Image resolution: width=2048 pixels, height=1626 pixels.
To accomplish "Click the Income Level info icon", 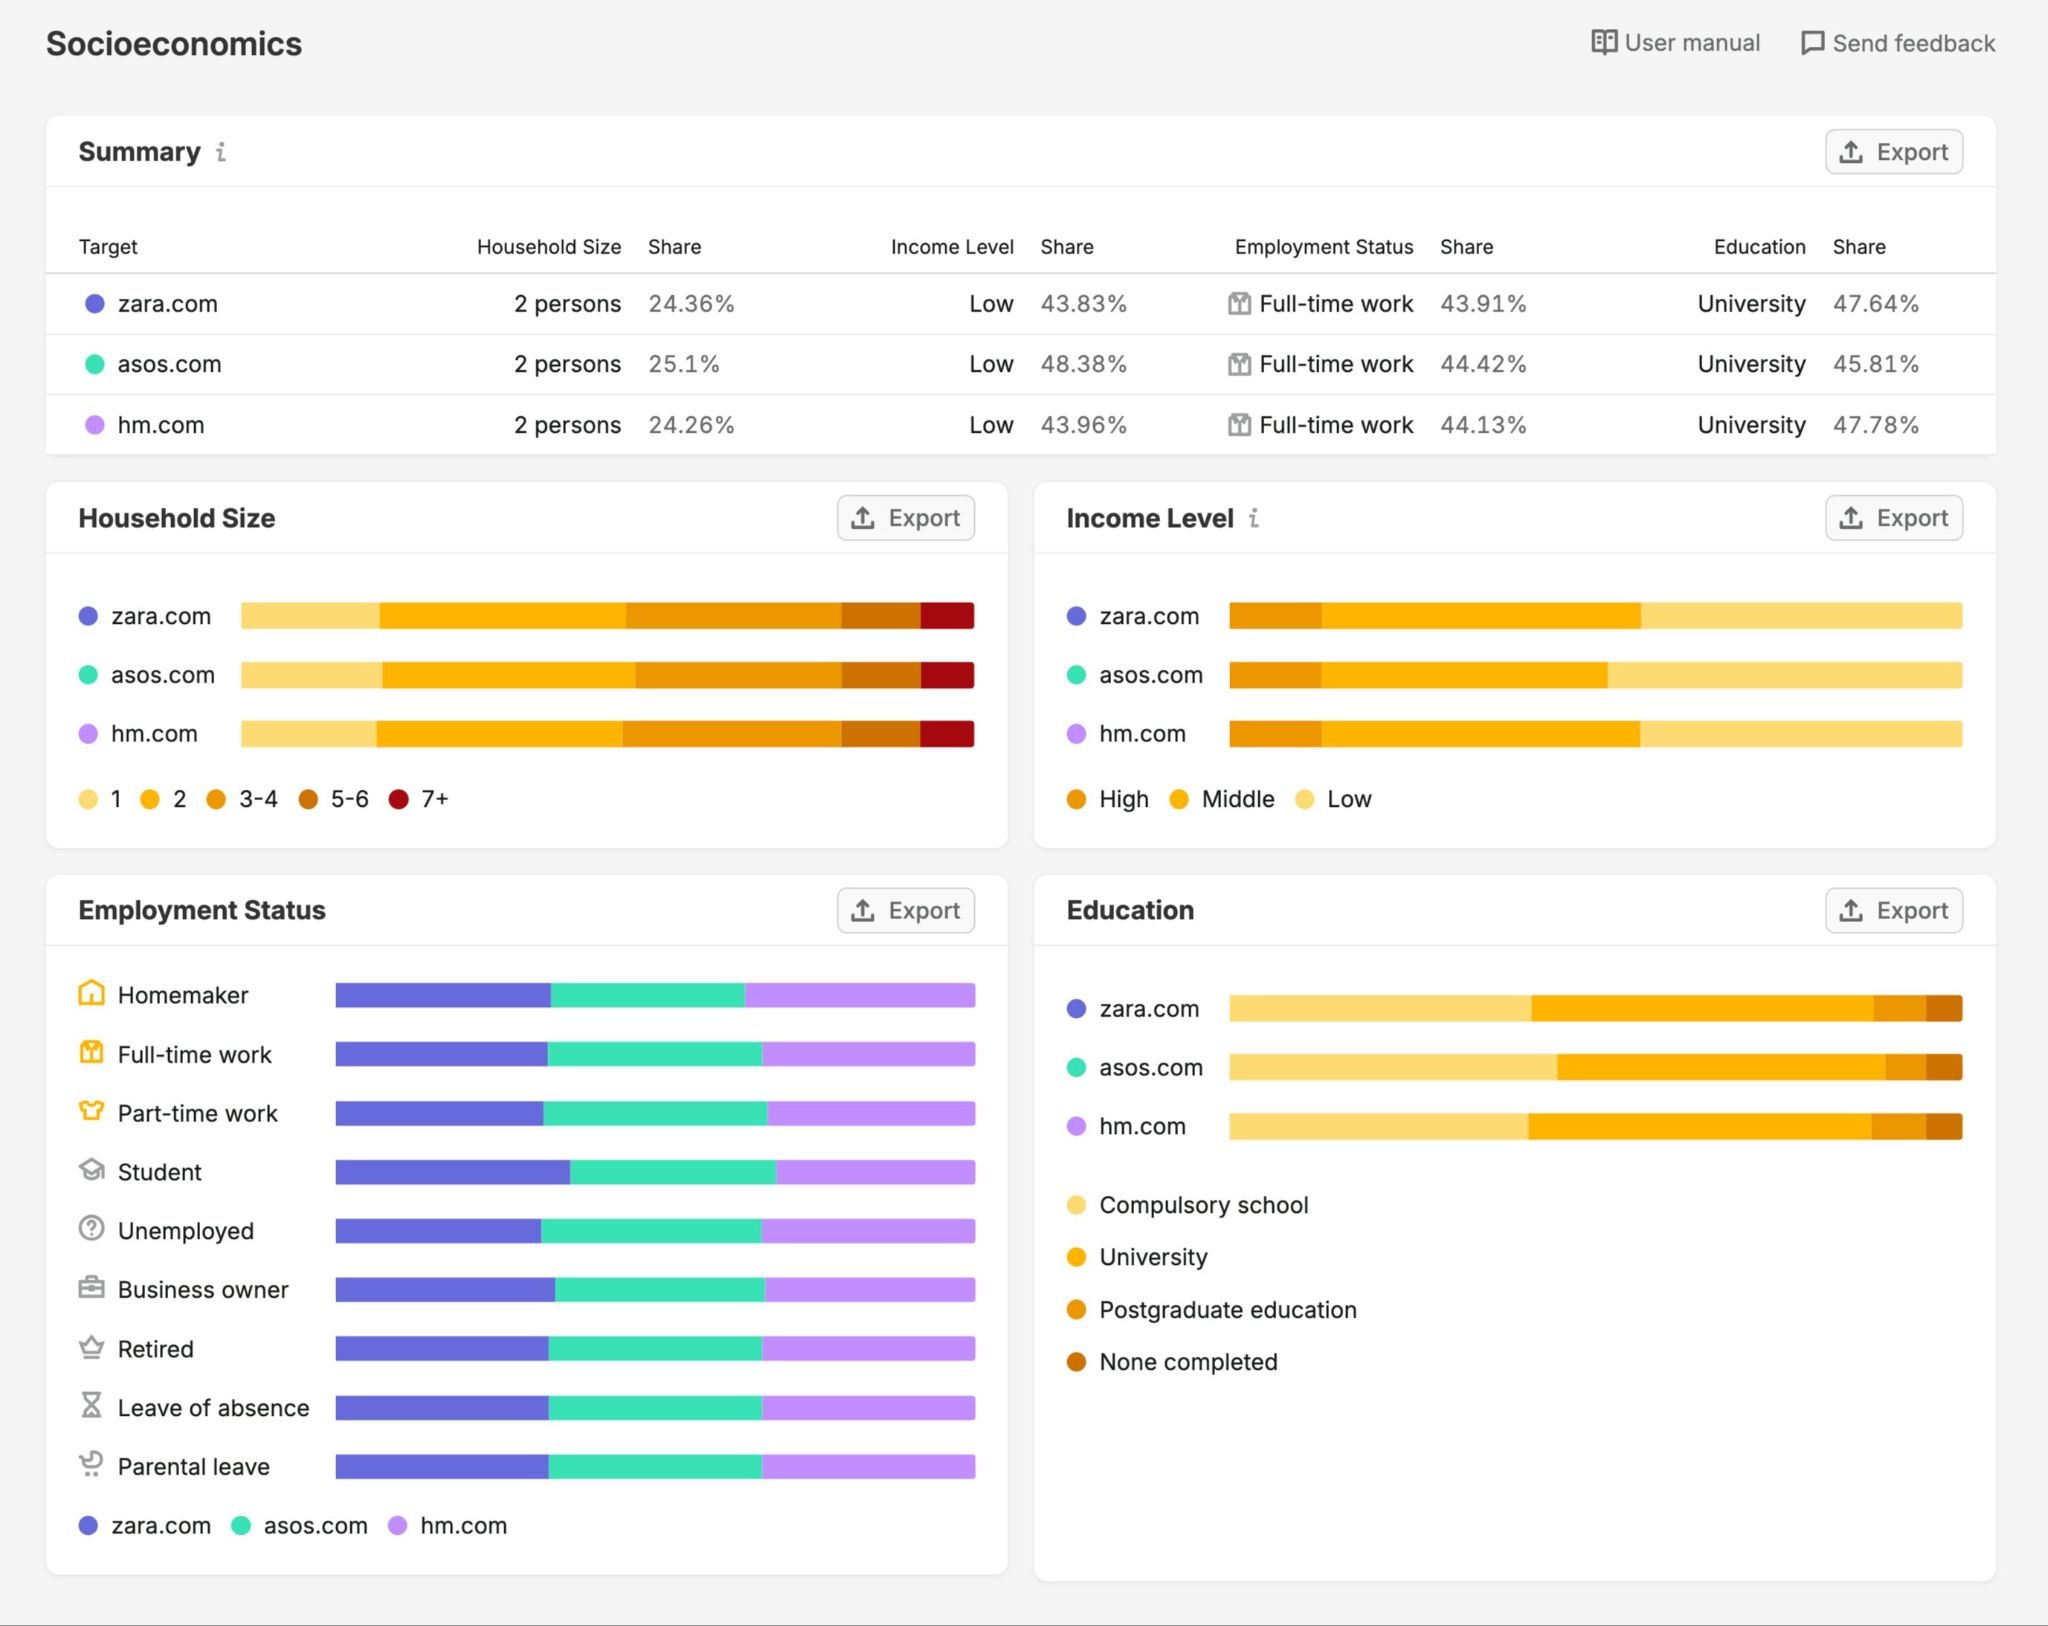I will pyautogui.click(x=1254, y=518).
